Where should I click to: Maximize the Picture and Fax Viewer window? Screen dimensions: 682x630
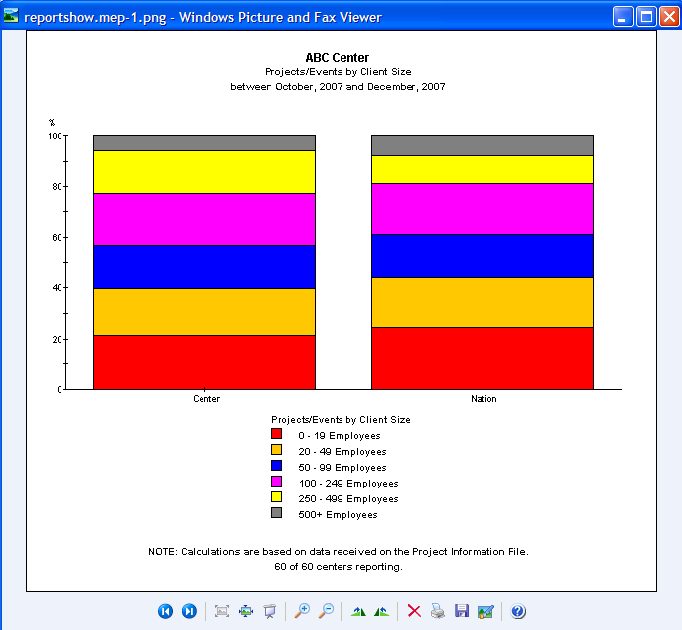646,17
